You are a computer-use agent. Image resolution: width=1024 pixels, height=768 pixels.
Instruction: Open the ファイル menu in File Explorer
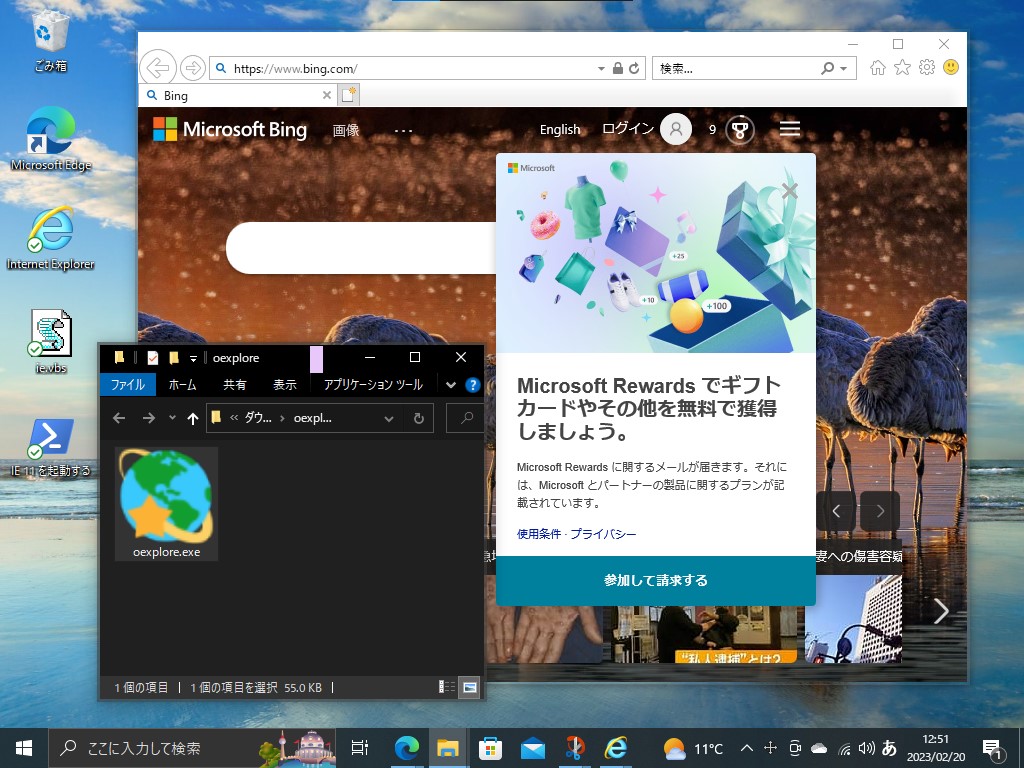tap(128, 384)
